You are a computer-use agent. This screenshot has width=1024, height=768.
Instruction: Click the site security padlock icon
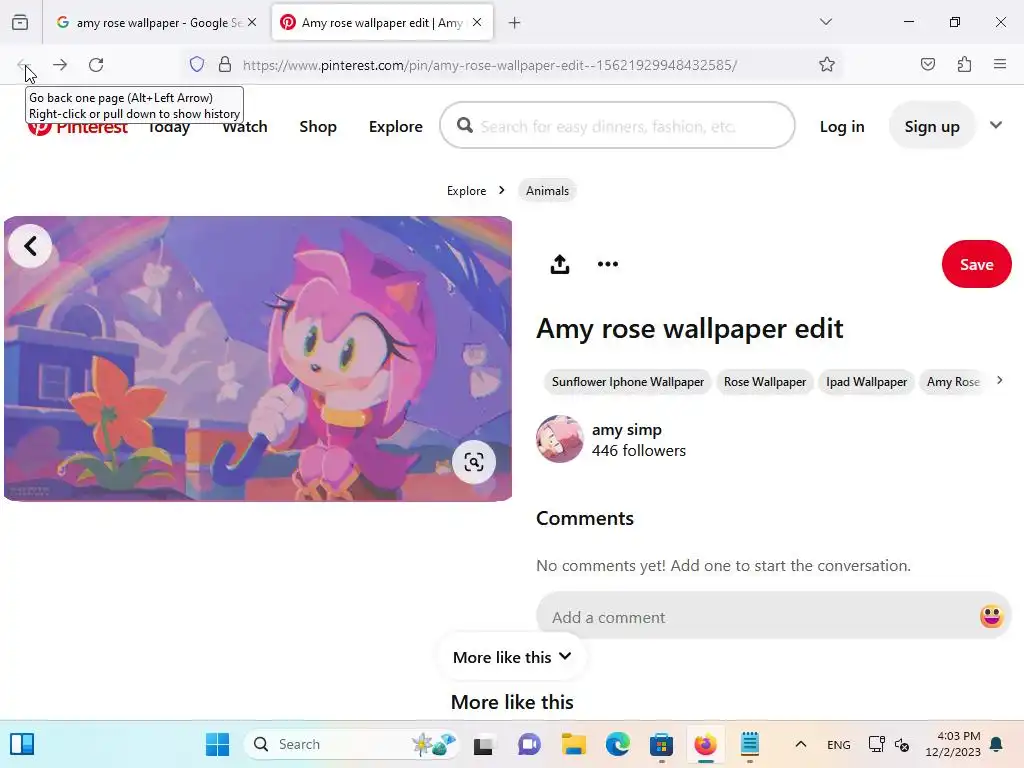click(x=225, y=64)
